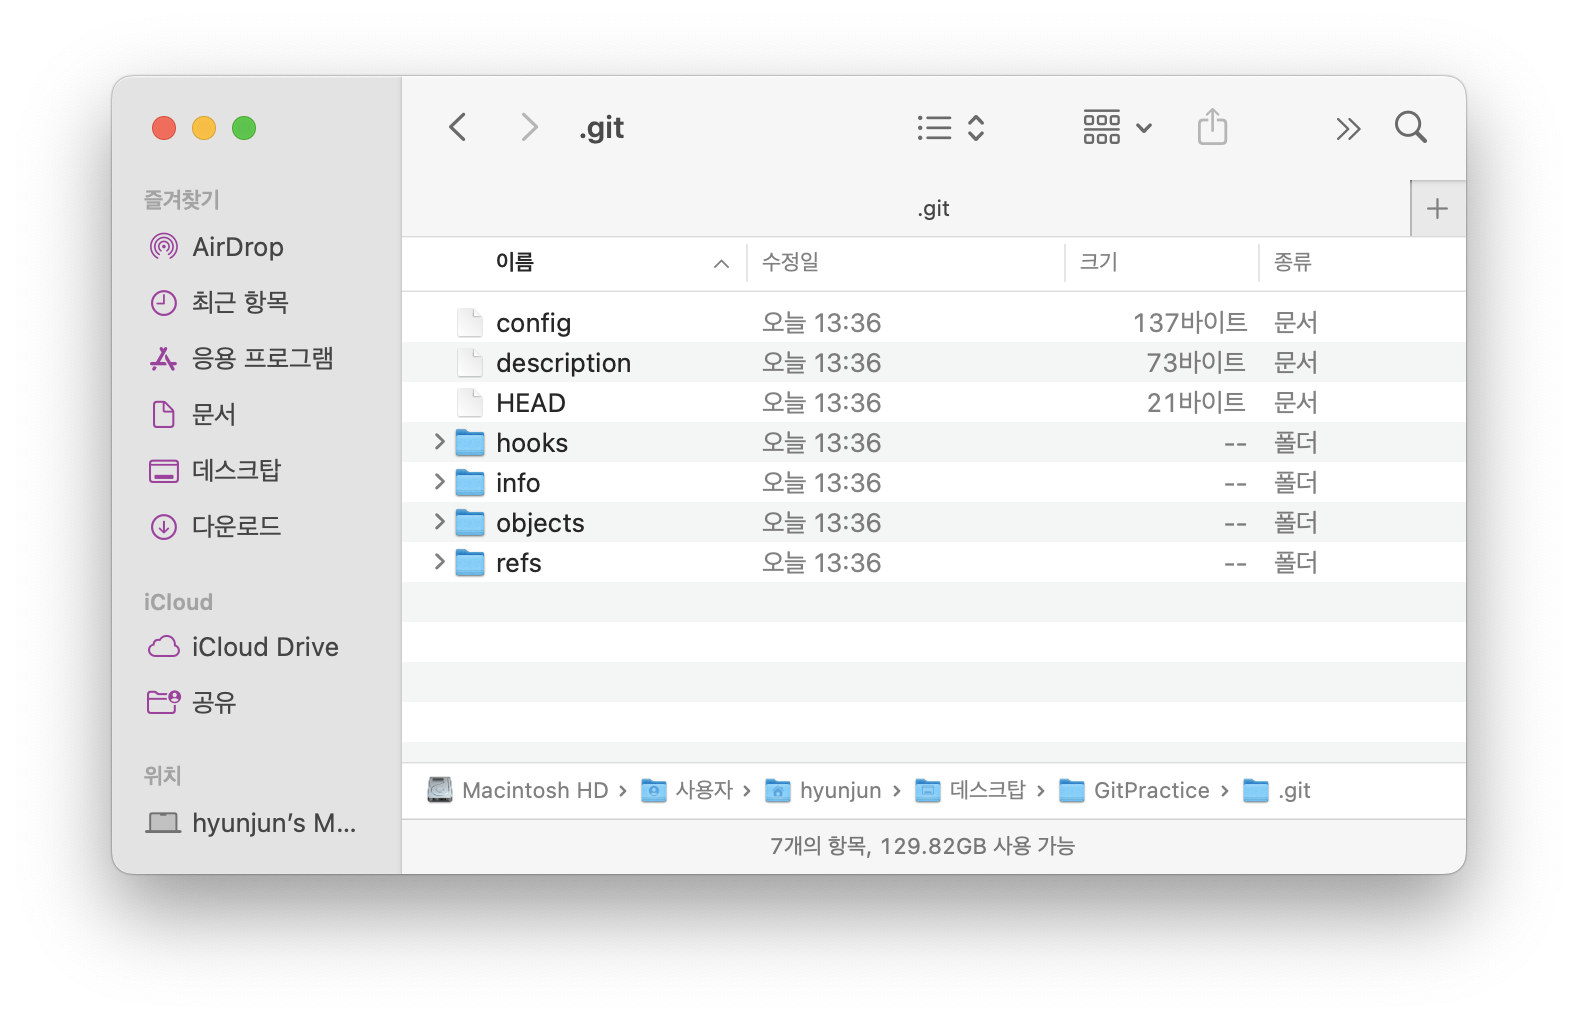Jump to Macintosh HD in path bar

(518, 790)
